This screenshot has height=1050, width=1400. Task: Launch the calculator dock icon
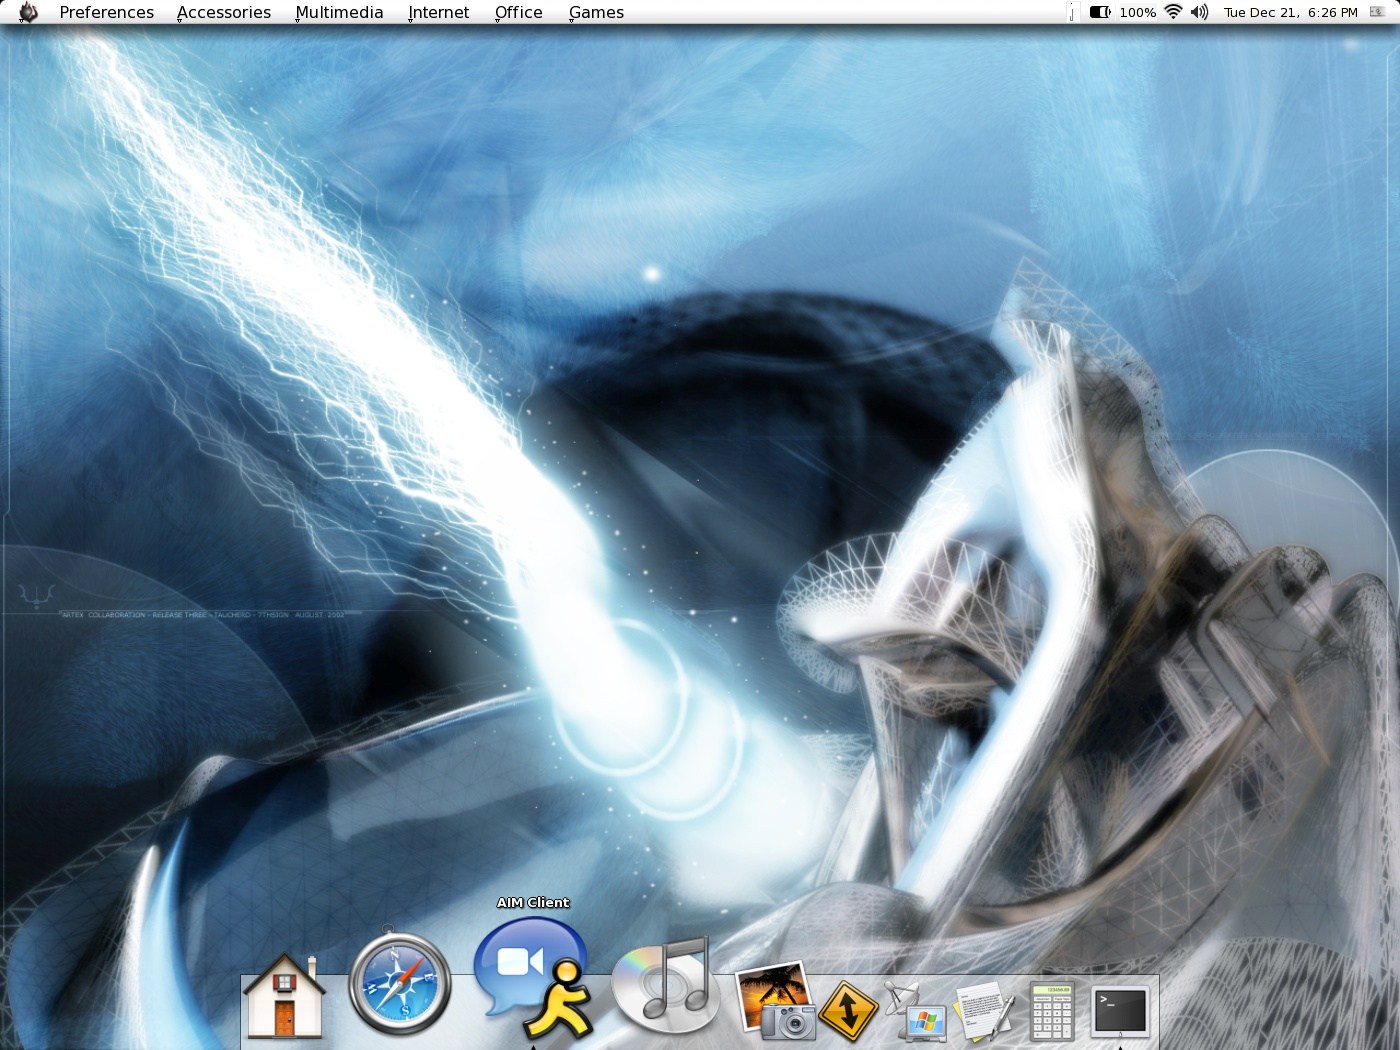1052,1011
